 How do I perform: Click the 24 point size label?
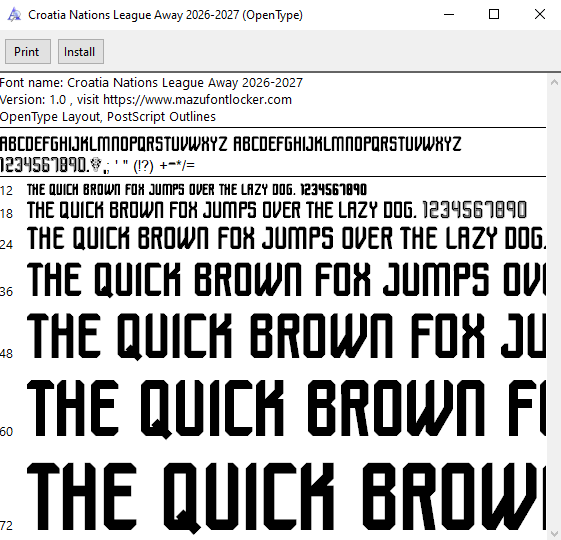(6, 244)
